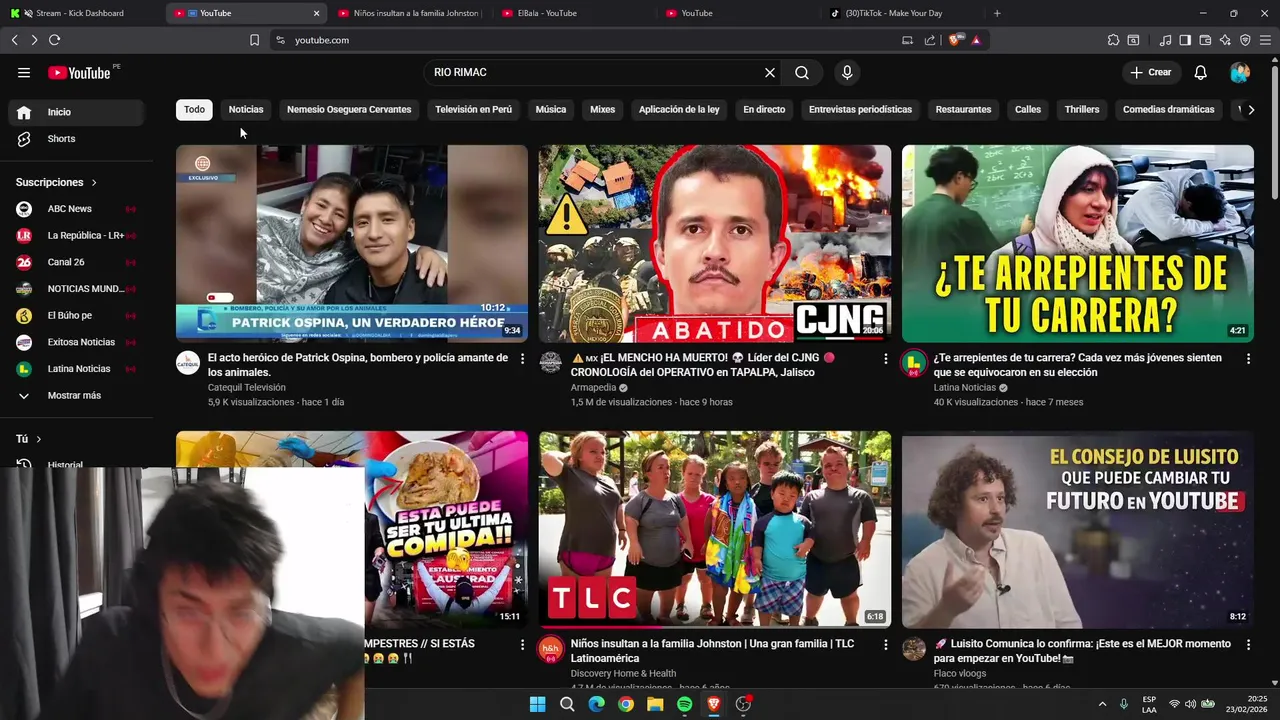
Task: Open Canal 26 subscription
Action: [76, 262]
